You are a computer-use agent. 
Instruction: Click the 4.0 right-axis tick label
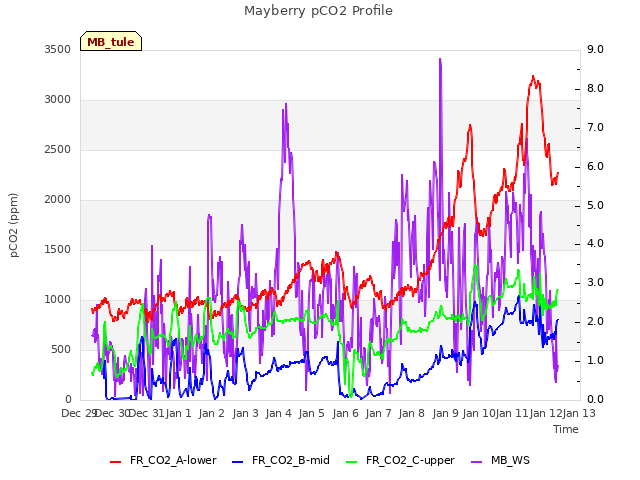595,244
